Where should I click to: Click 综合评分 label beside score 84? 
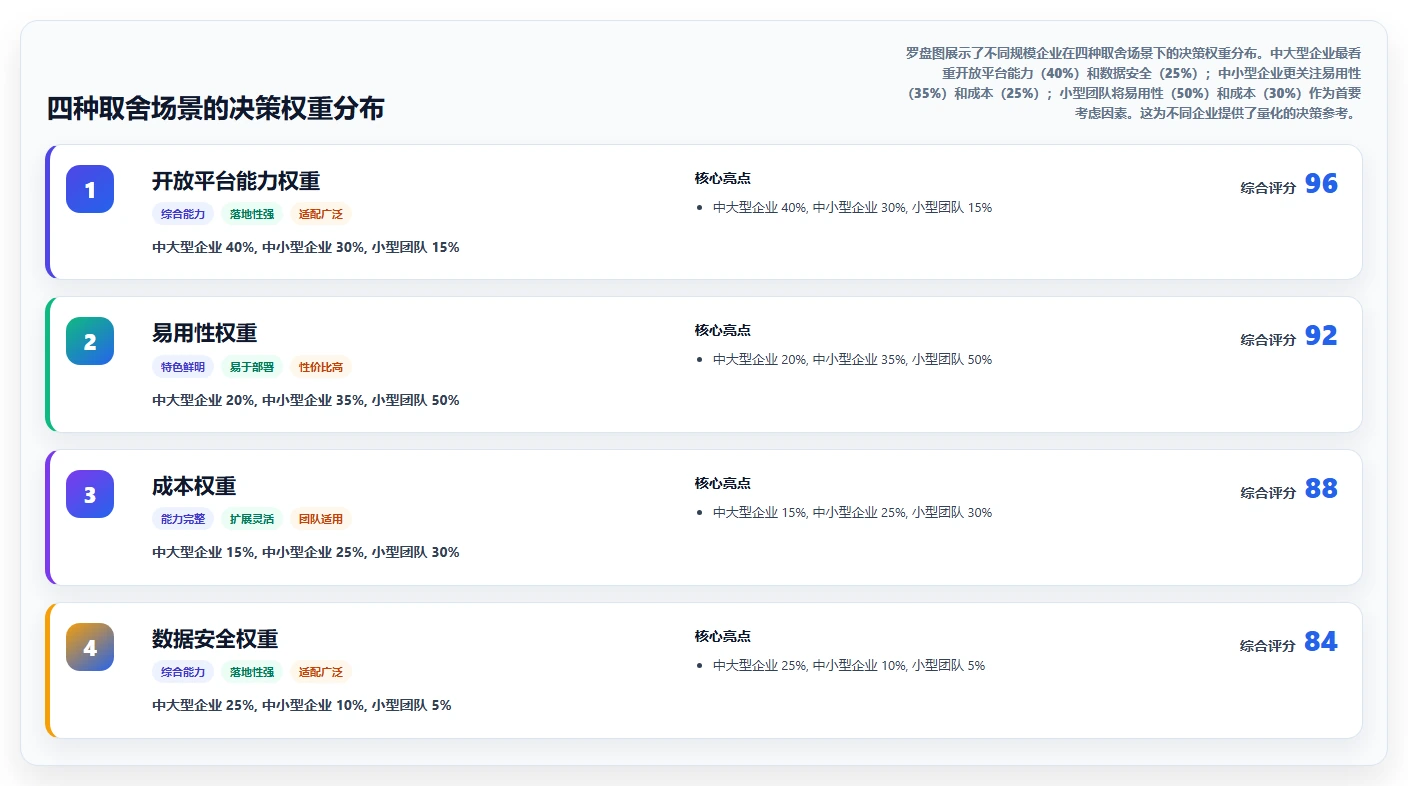[1268, 646]
